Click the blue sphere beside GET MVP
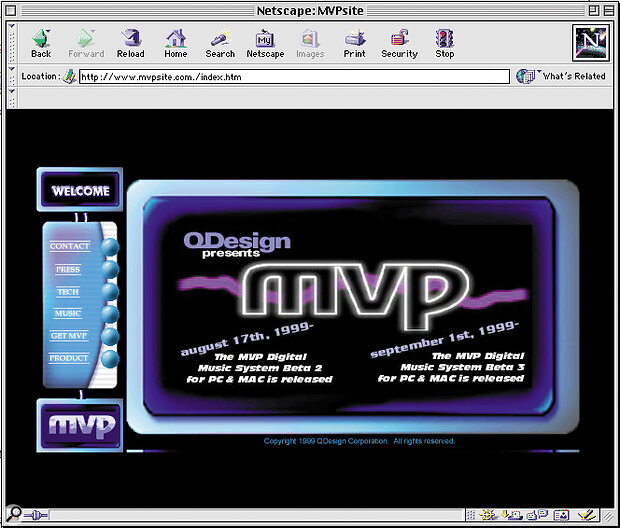The height and width of the screenshot is (528, 620). (x=110, y=337)
